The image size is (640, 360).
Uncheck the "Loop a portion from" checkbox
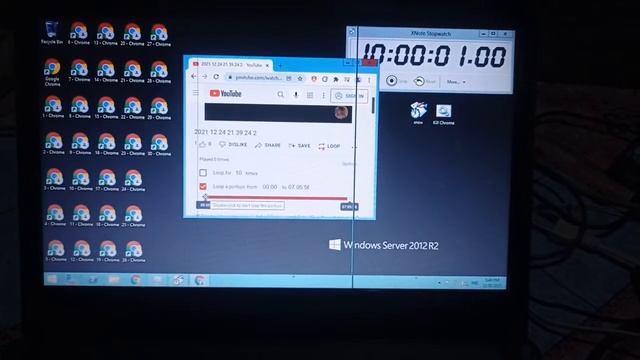pos(203,187)
